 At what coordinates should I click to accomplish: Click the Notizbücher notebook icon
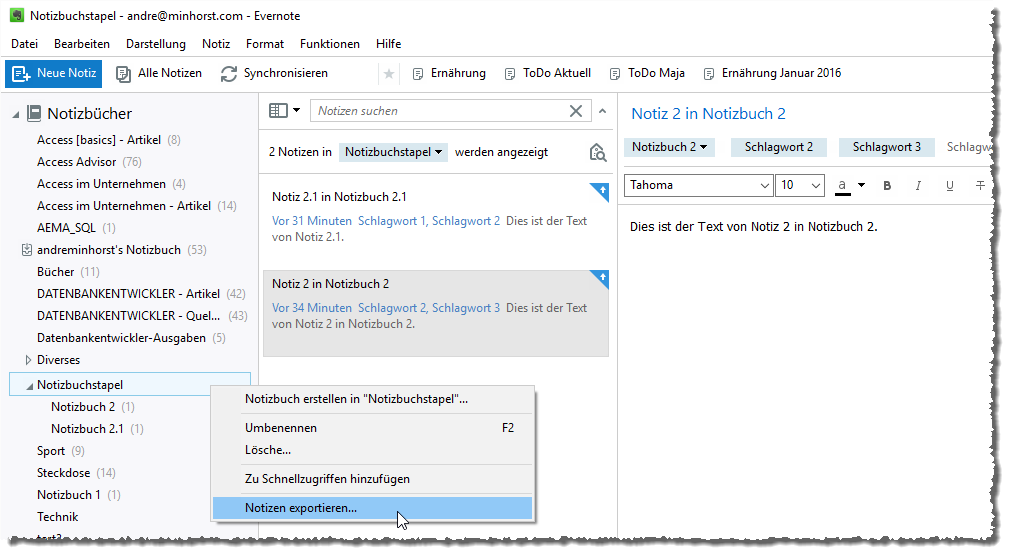point(34,114)
